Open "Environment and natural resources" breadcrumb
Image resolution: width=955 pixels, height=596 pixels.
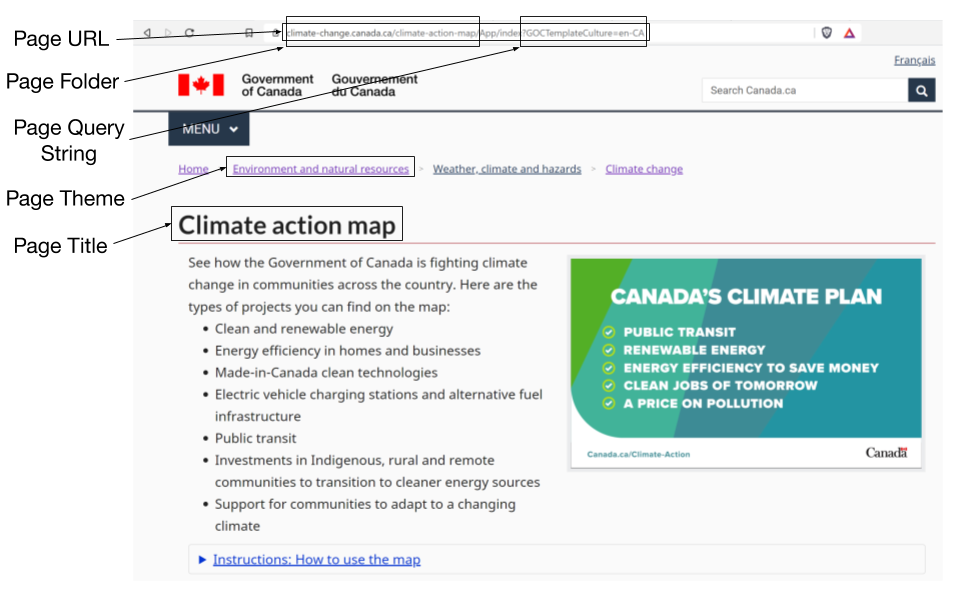pos(320,168)
